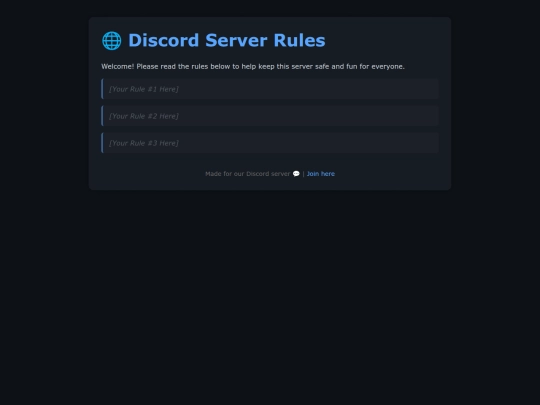Click the Welcome intro paragraph text

click(x=253, y=66)
